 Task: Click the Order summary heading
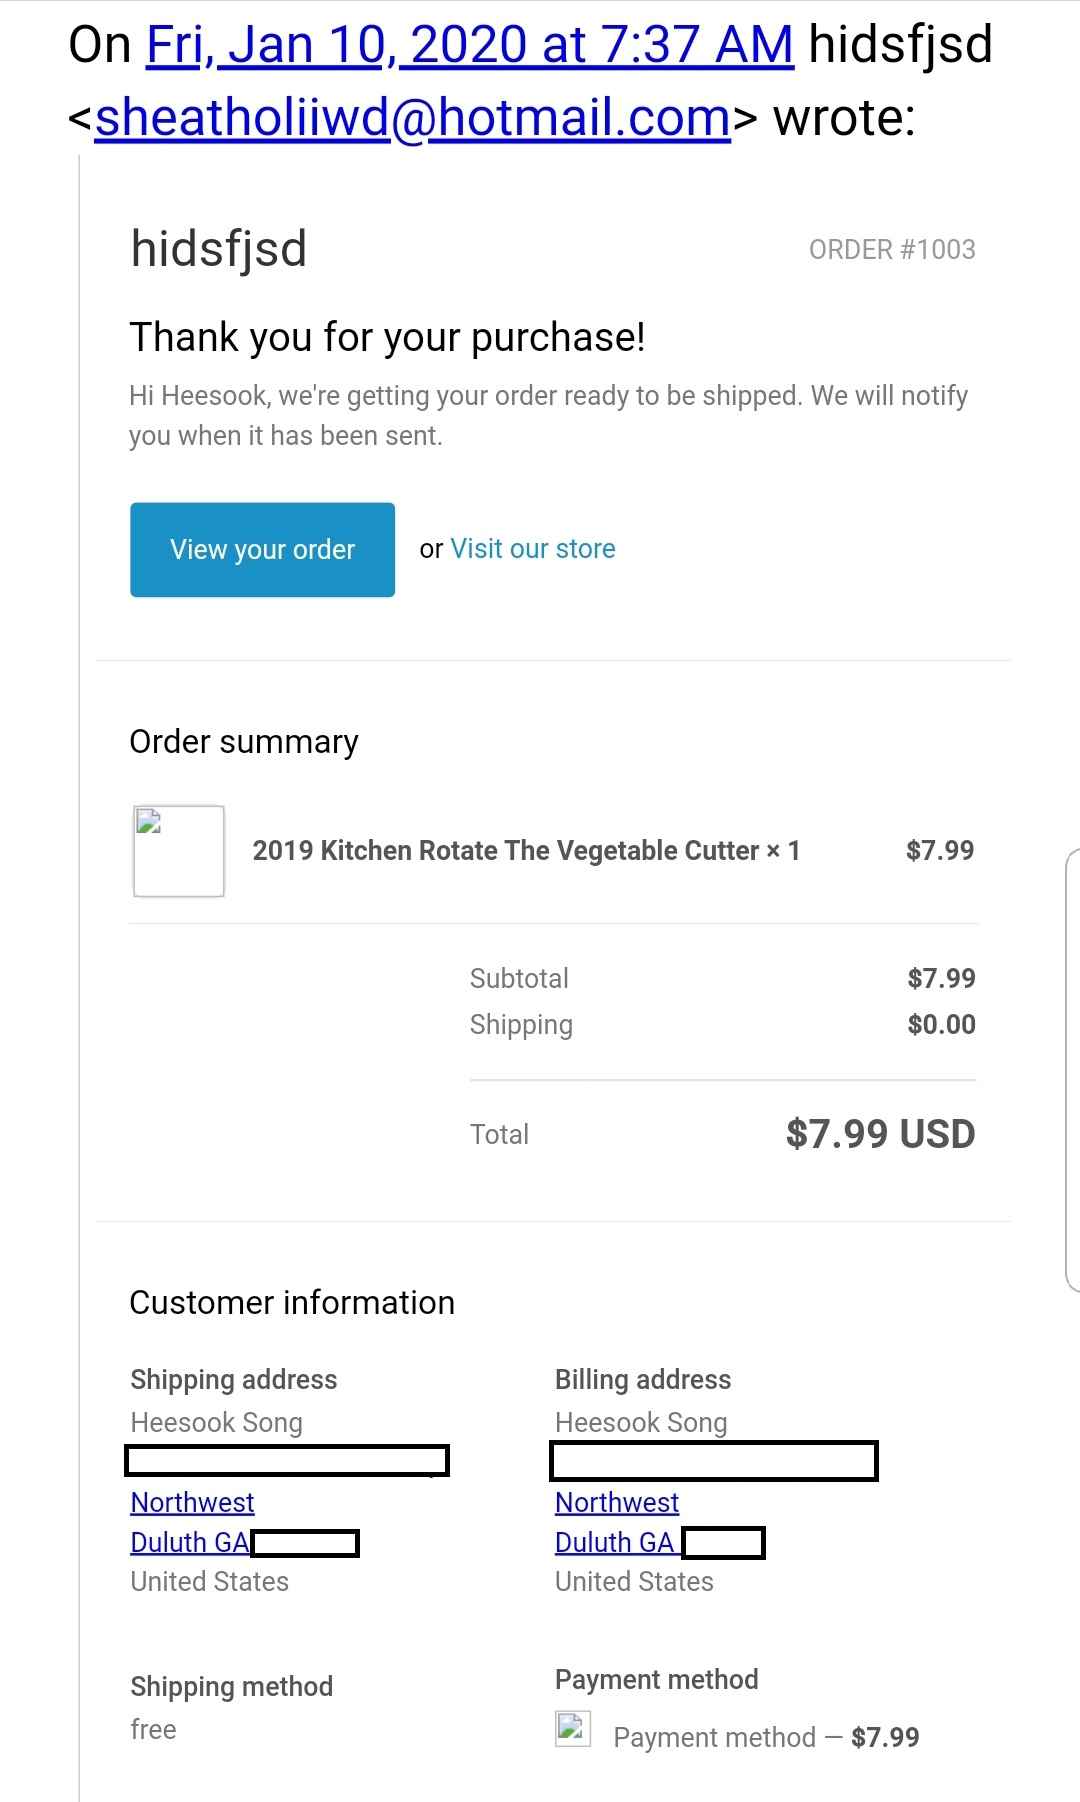244,742
